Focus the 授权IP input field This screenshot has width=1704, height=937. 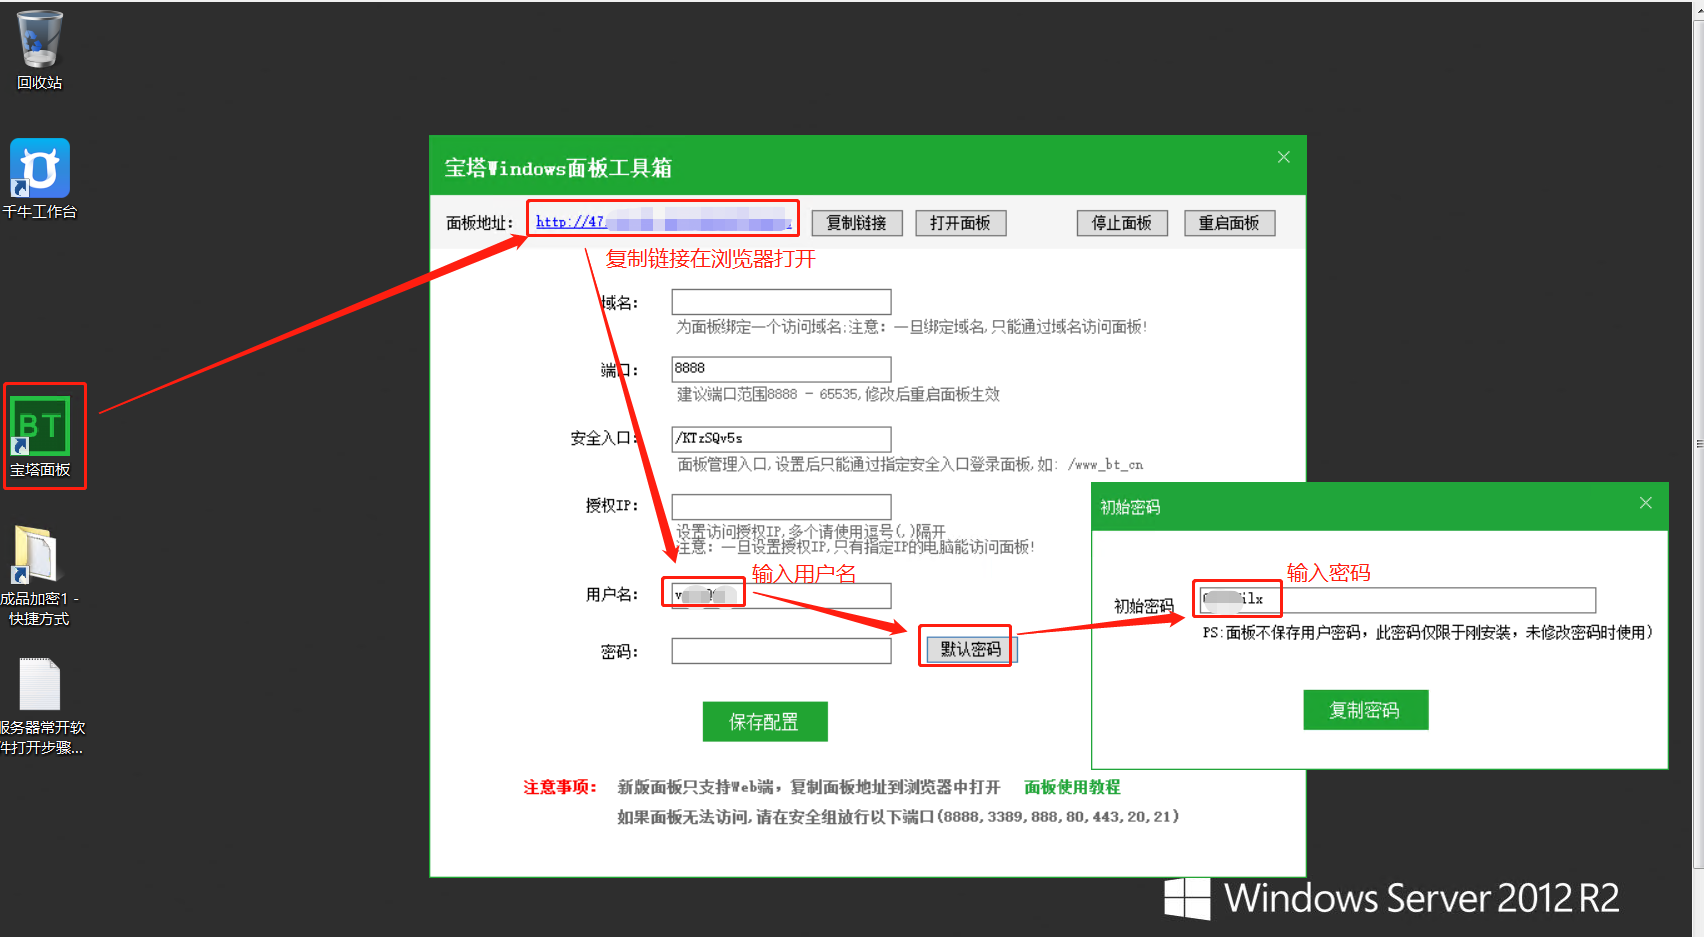pos(781,506)
